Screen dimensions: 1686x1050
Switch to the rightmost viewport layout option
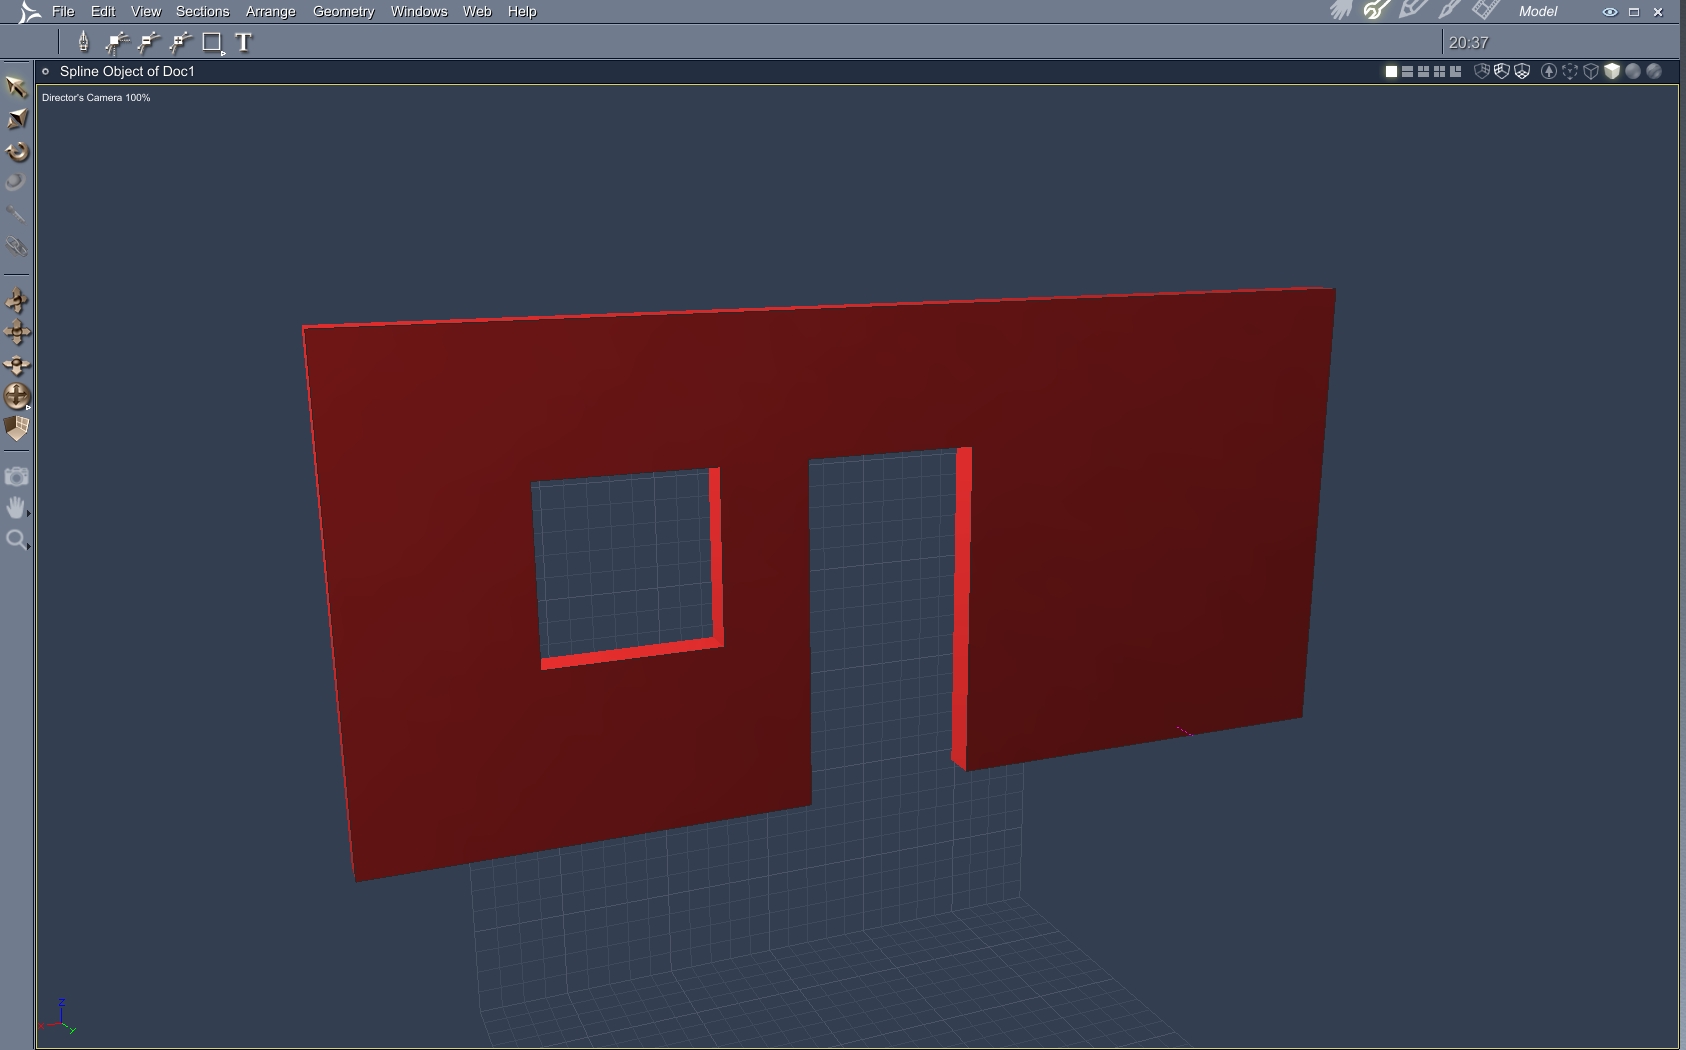1455,71
